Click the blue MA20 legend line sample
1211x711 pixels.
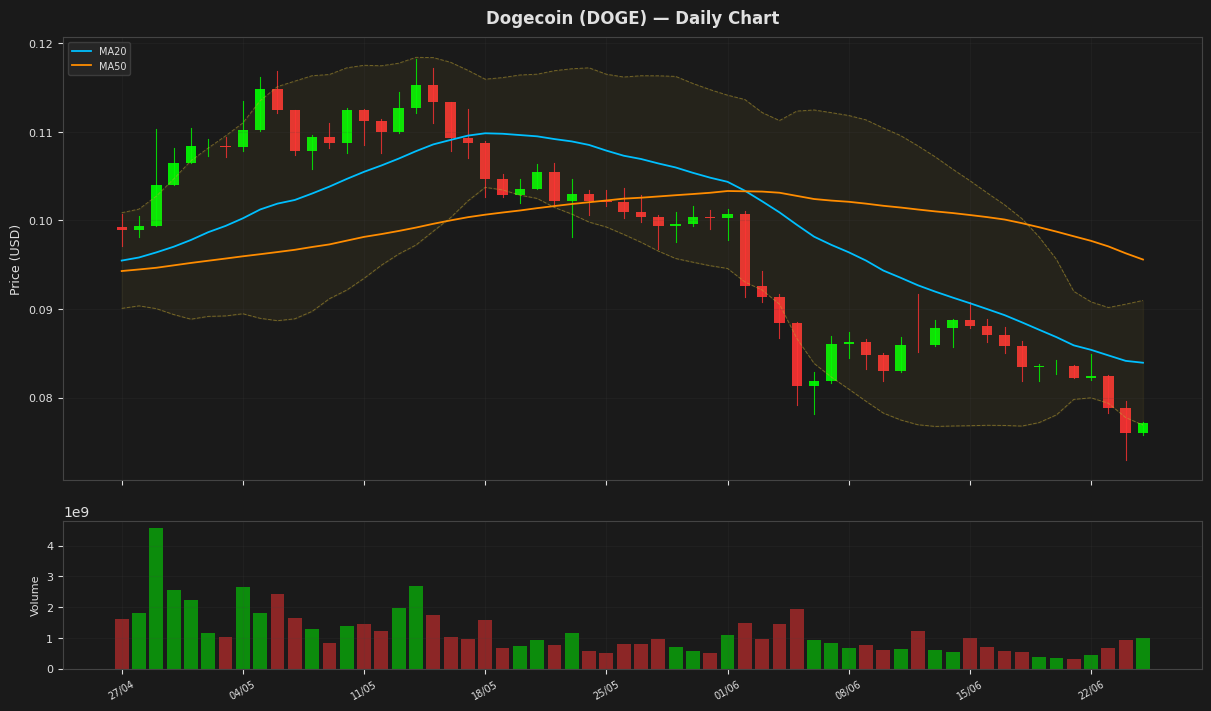[x=82, y=51]
